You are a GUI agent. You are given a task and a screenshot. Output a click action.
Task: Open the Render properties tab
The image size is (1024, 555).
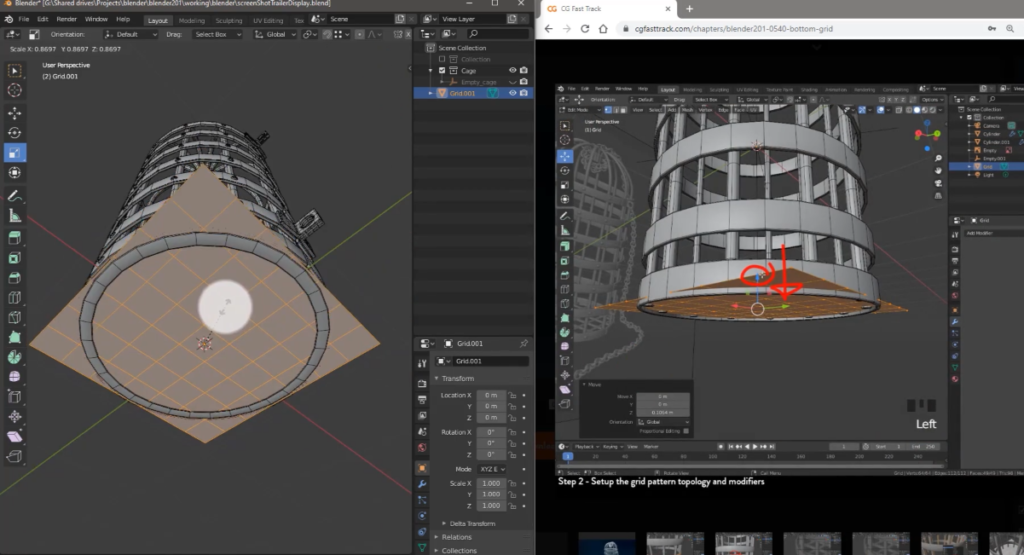coord(422,383)
